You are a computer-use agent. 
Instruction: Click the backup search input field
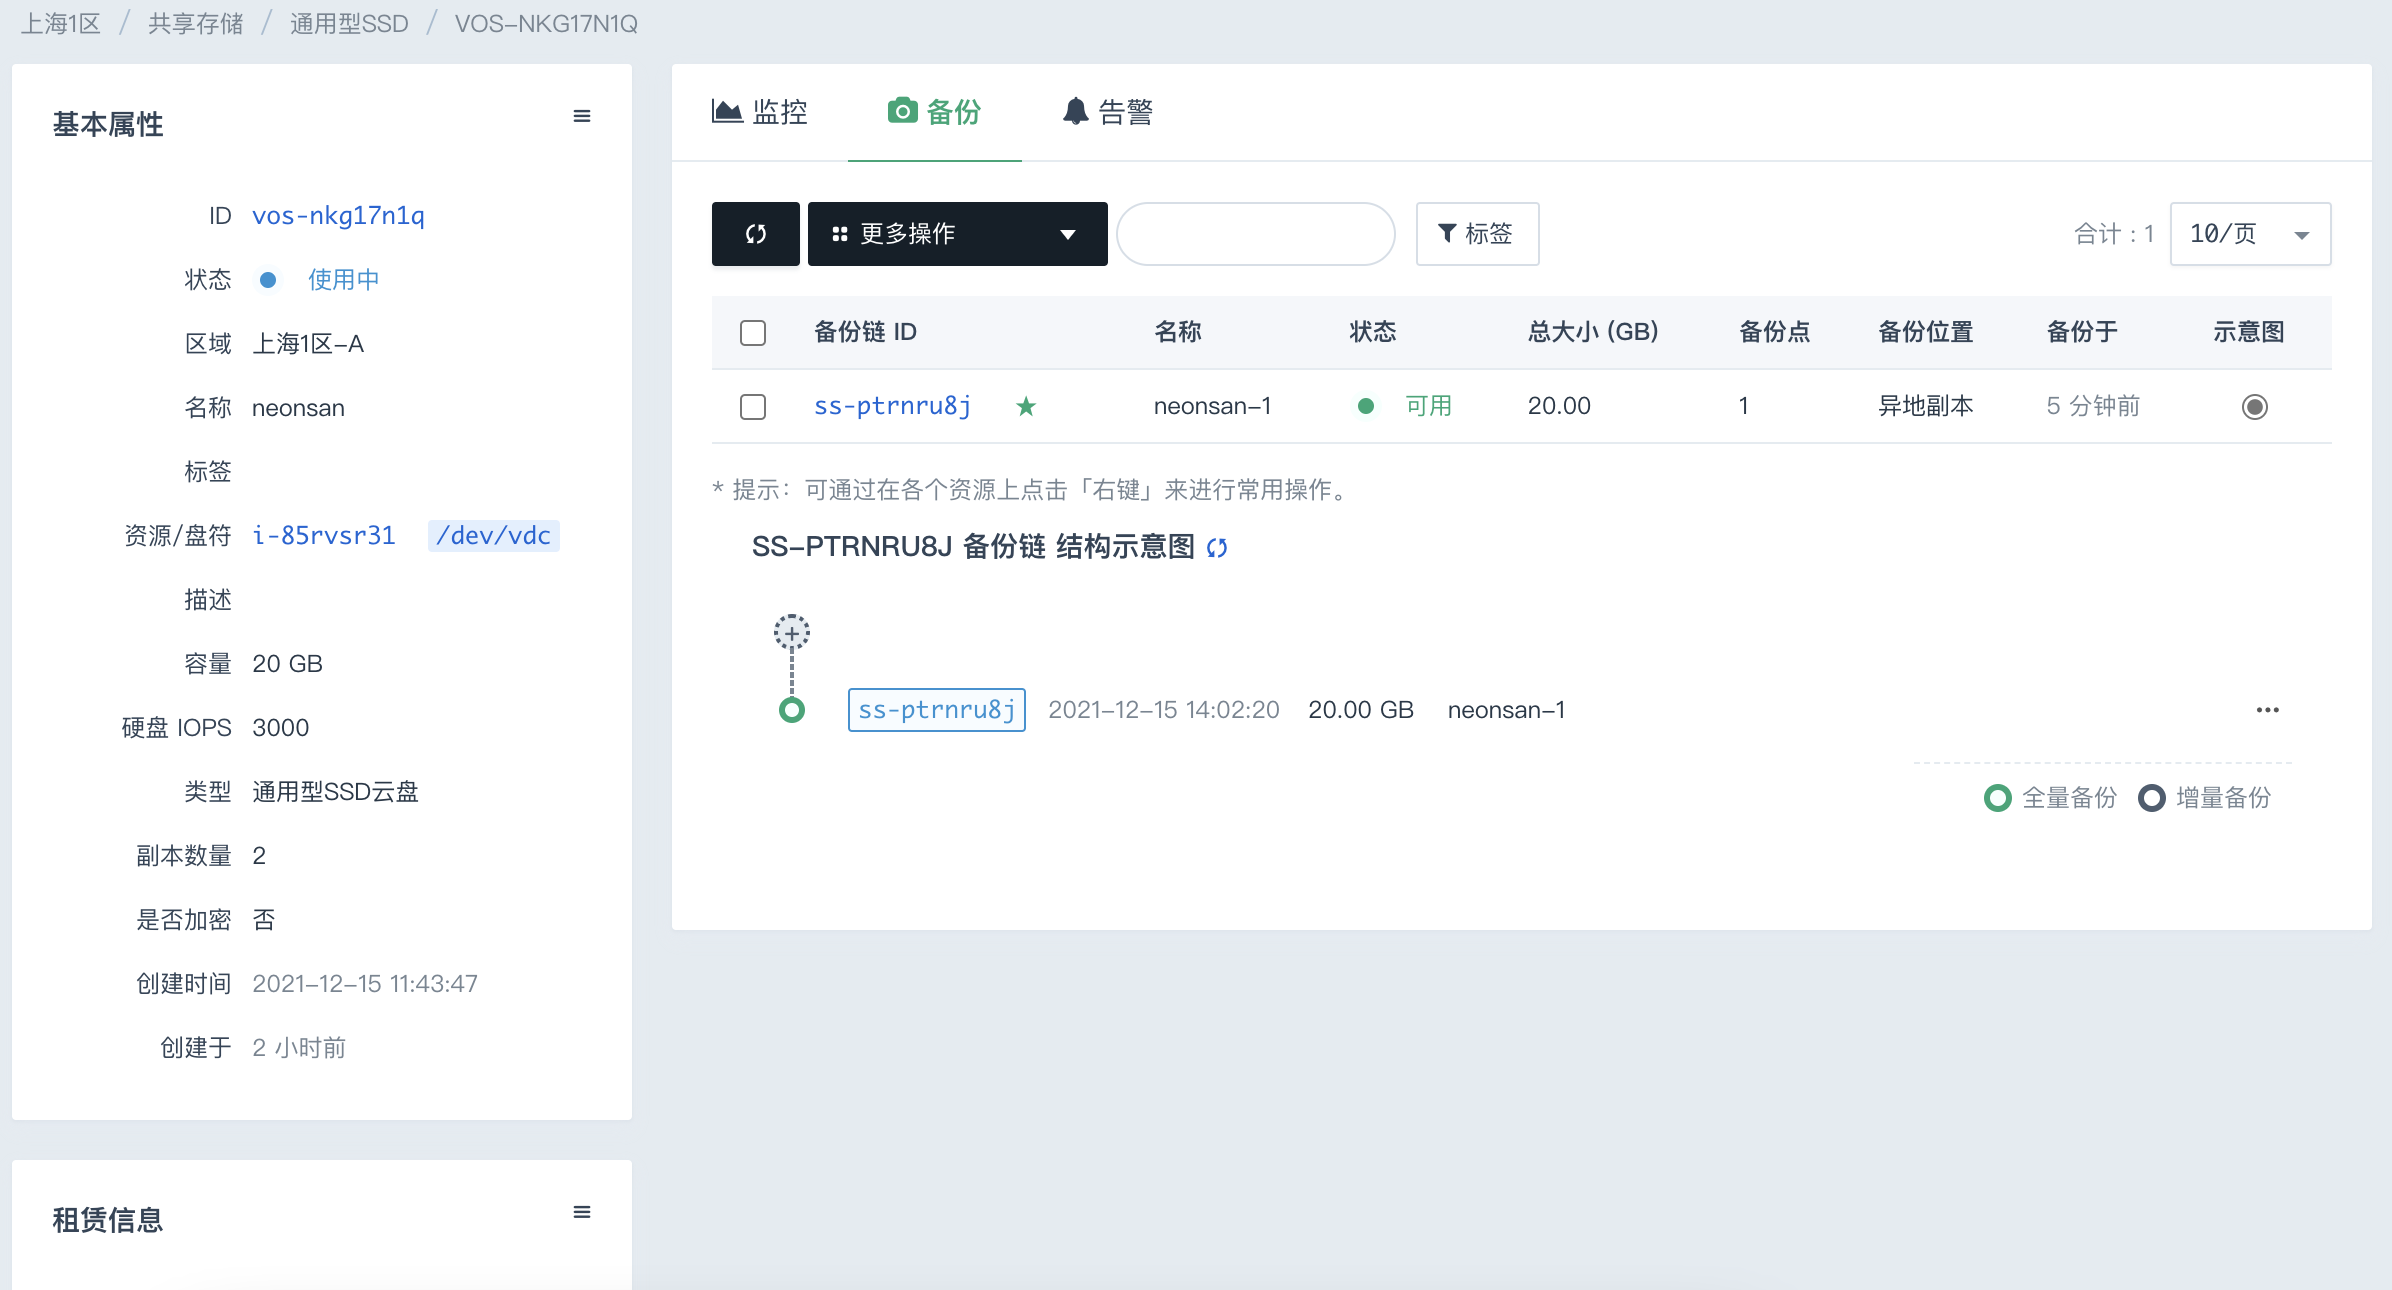click(1256, 234)
